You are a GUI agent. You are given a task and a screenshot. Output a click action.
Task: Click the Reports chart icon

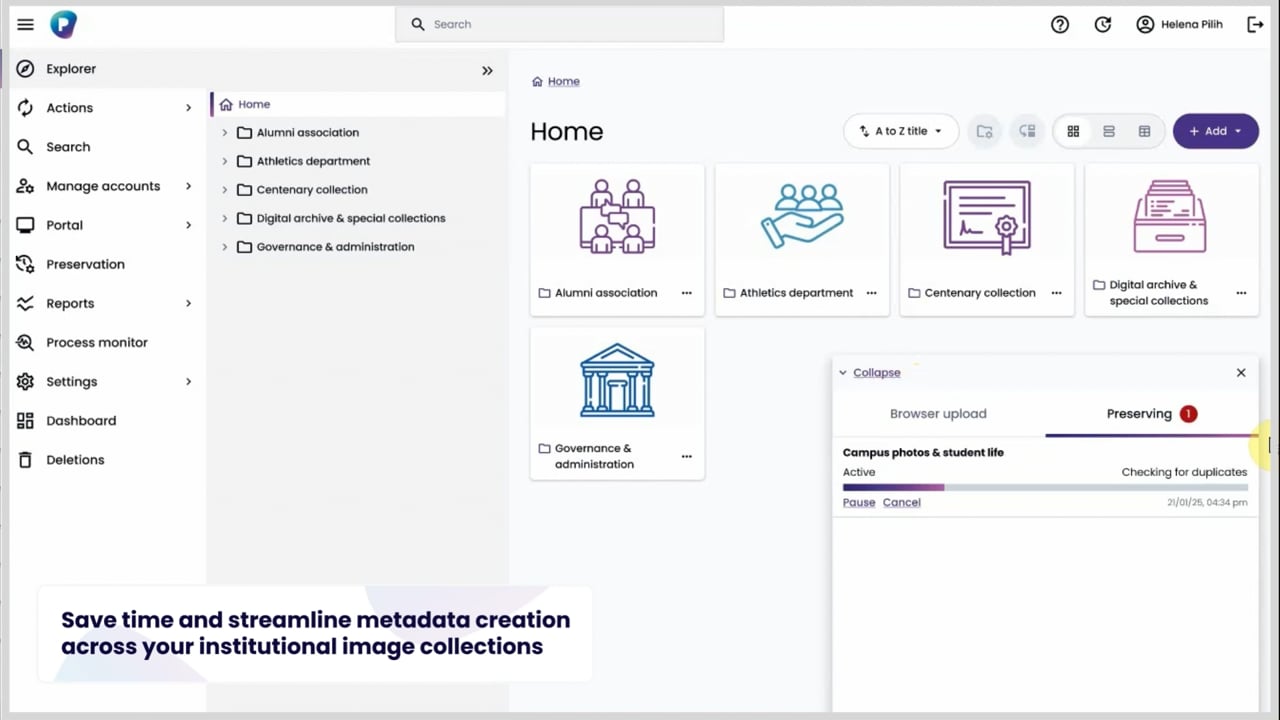(x=25, y=303)
